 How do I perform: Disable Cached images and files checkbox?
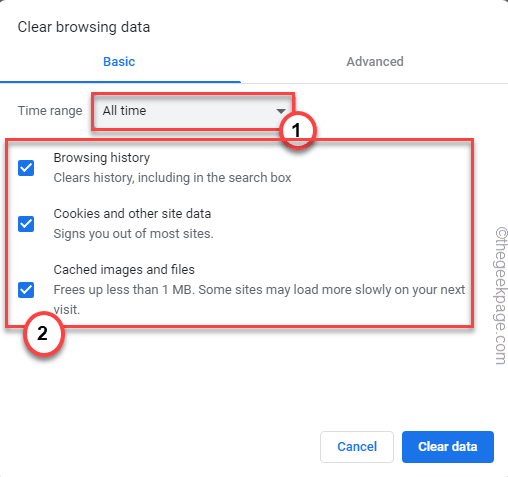26,290
